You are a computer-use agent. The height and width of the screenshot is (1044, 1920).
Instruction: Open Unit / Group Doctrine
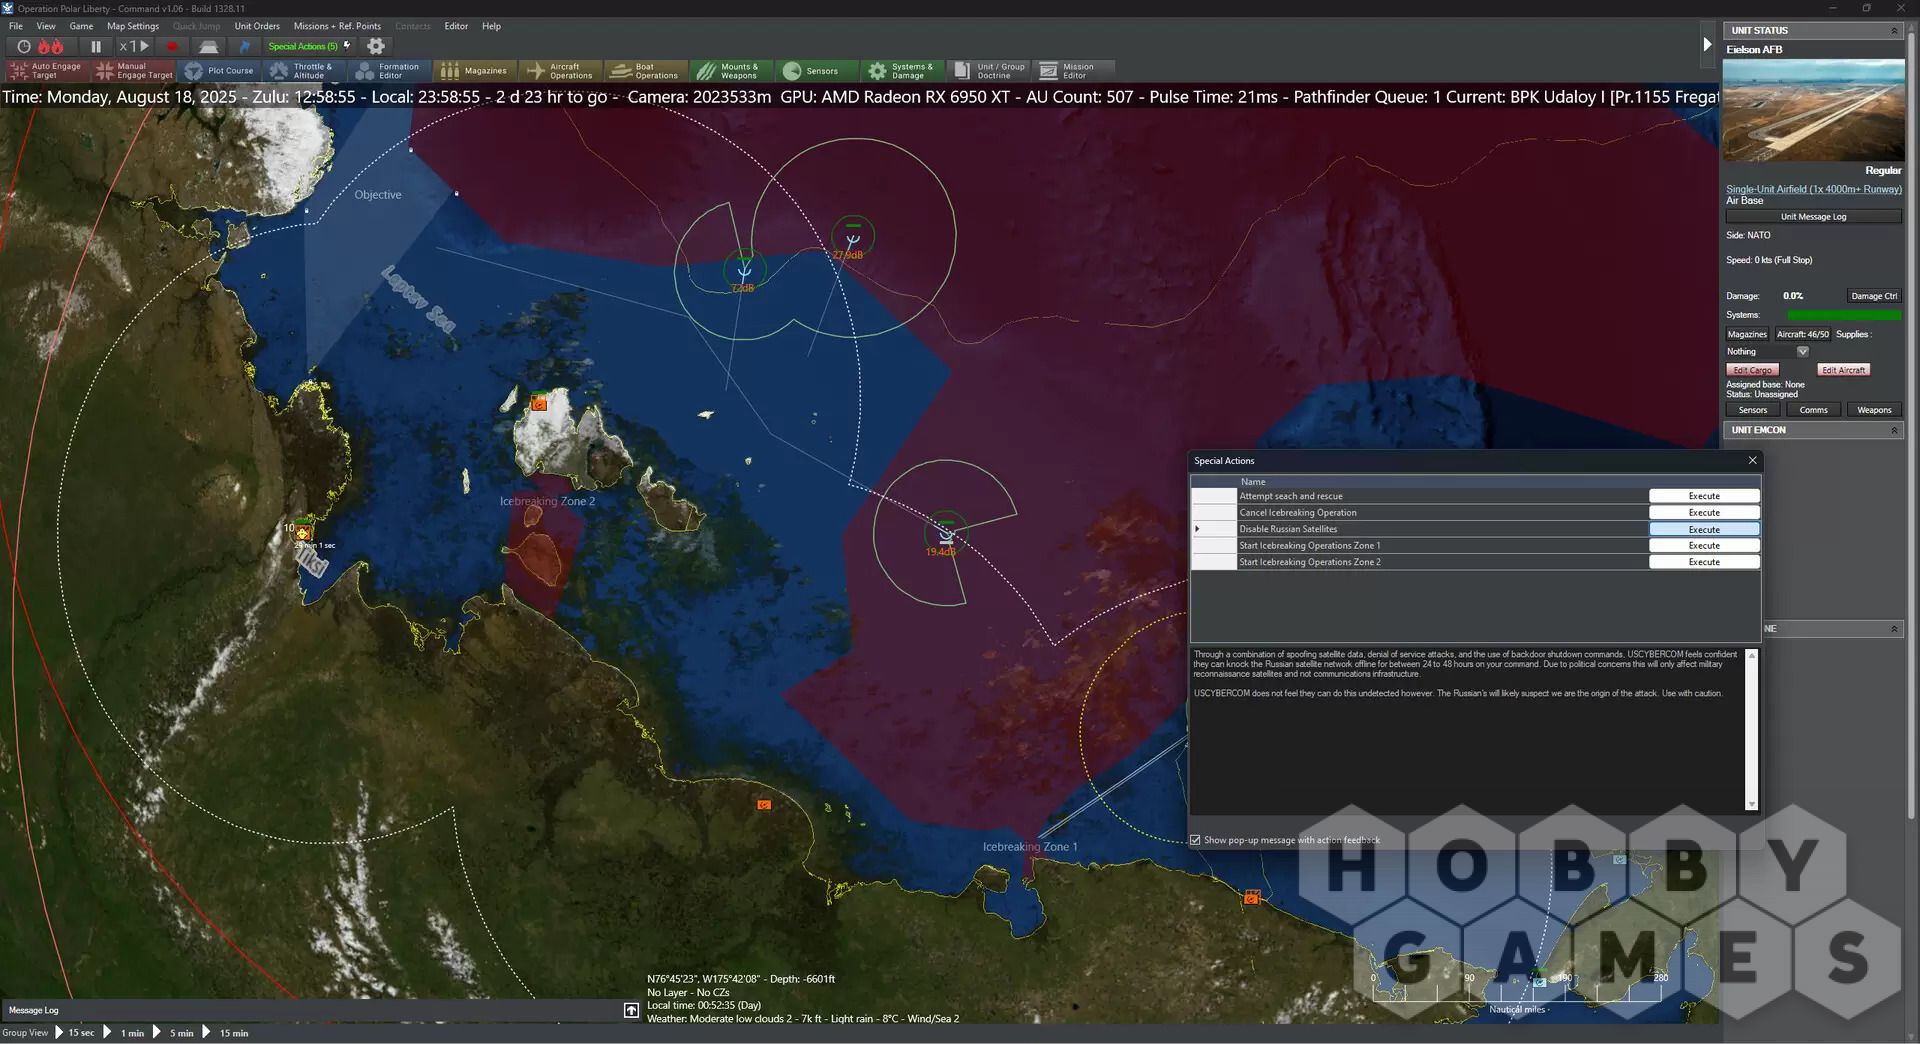pyautogui.click(x=988, y=71)
